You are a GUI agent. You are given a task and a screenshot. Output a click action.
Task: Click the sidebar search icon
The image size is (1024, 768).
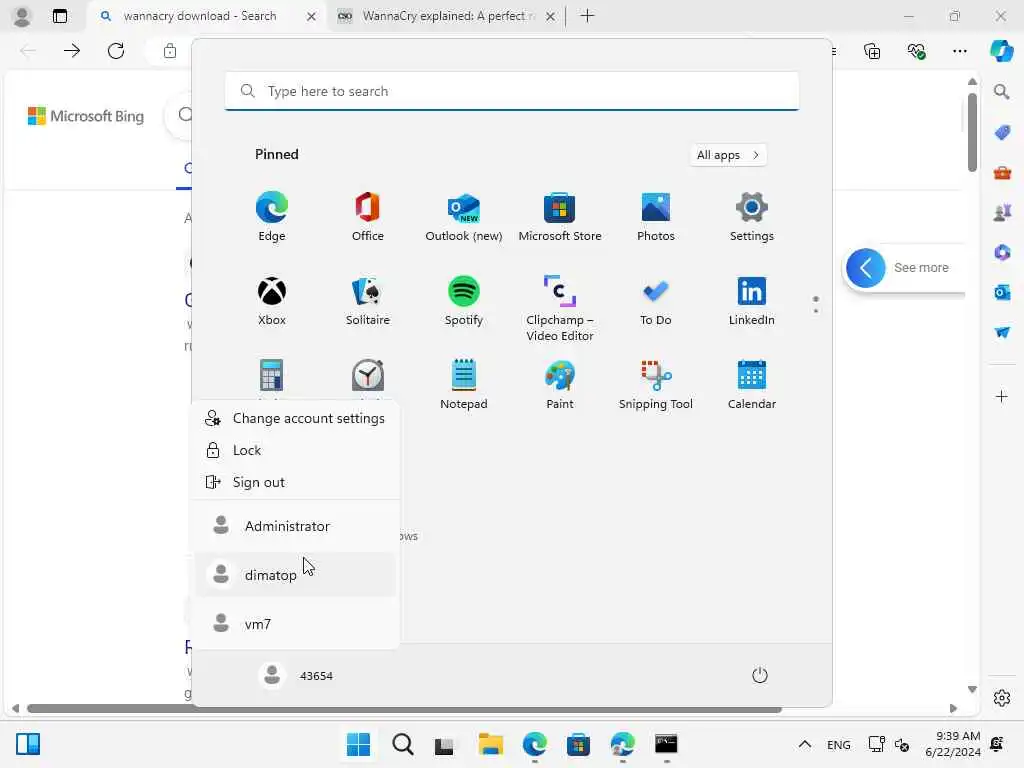point(1002,91)
